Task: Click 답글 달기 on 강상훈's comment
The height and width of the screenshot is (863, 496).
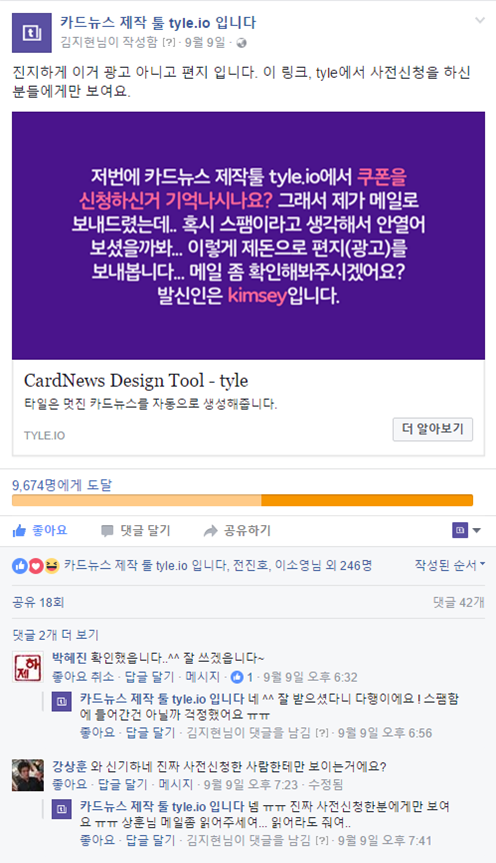Action: click(122, 784)
